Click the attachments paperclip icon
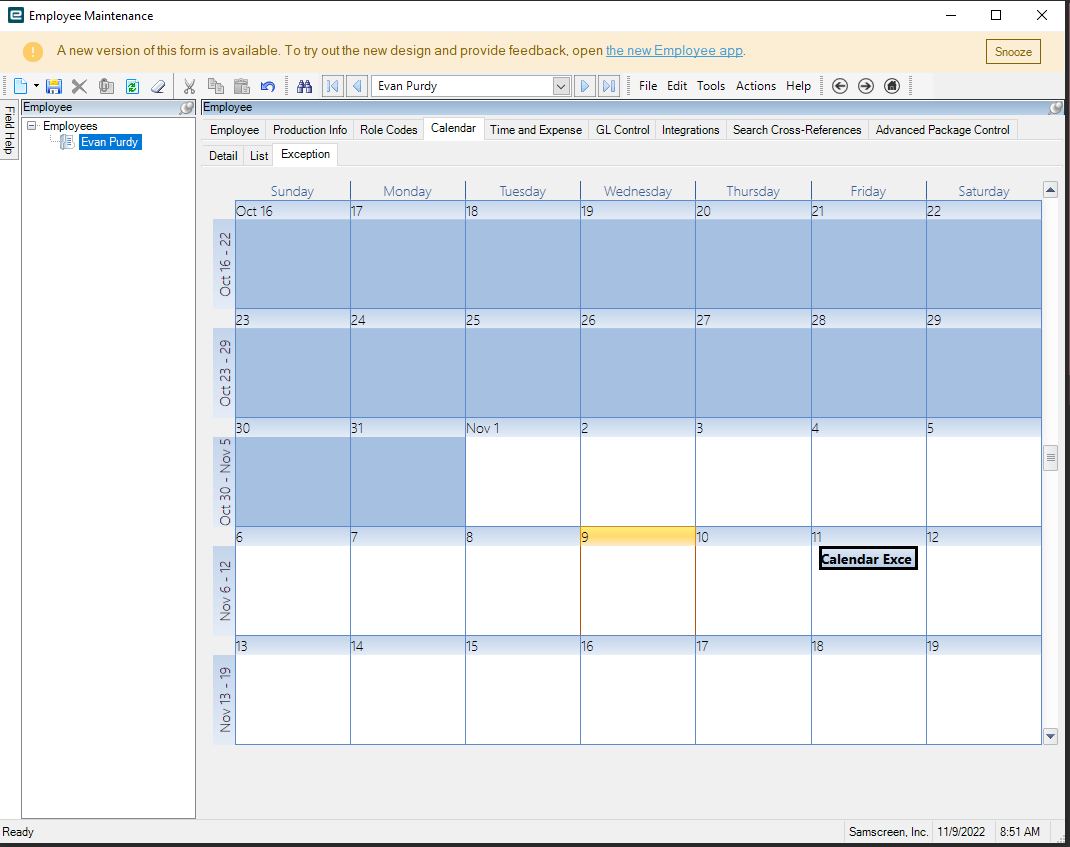This screenshot has width=1070, height=847. click(106, 86)
